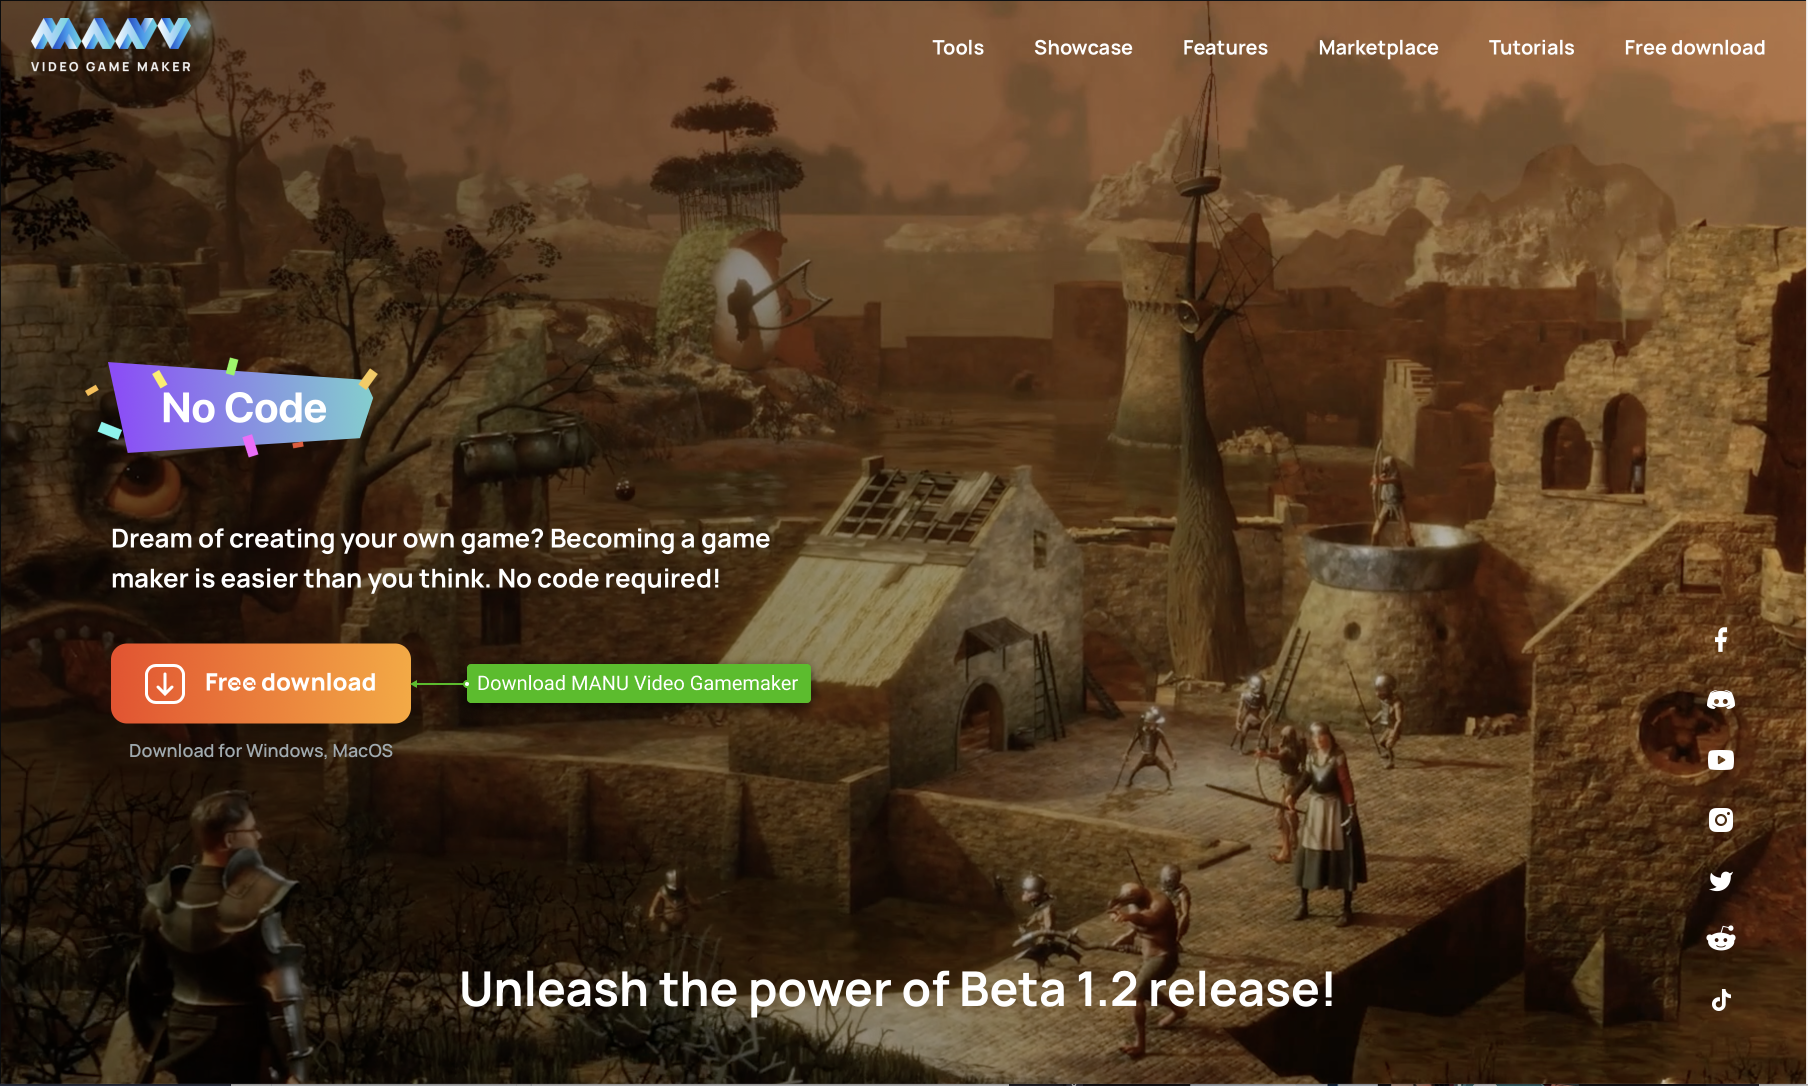Click Download for Windows, MacOS text

(261, 751)
